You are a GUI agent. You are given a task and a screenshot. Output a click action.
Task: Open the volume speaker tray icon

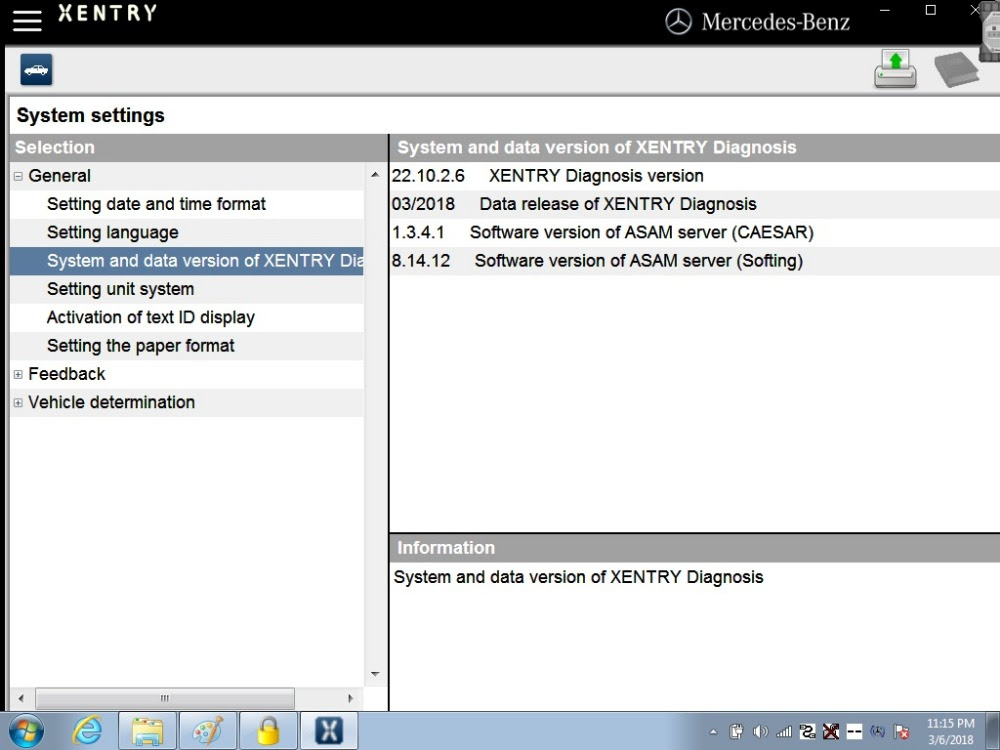[760, 732]
